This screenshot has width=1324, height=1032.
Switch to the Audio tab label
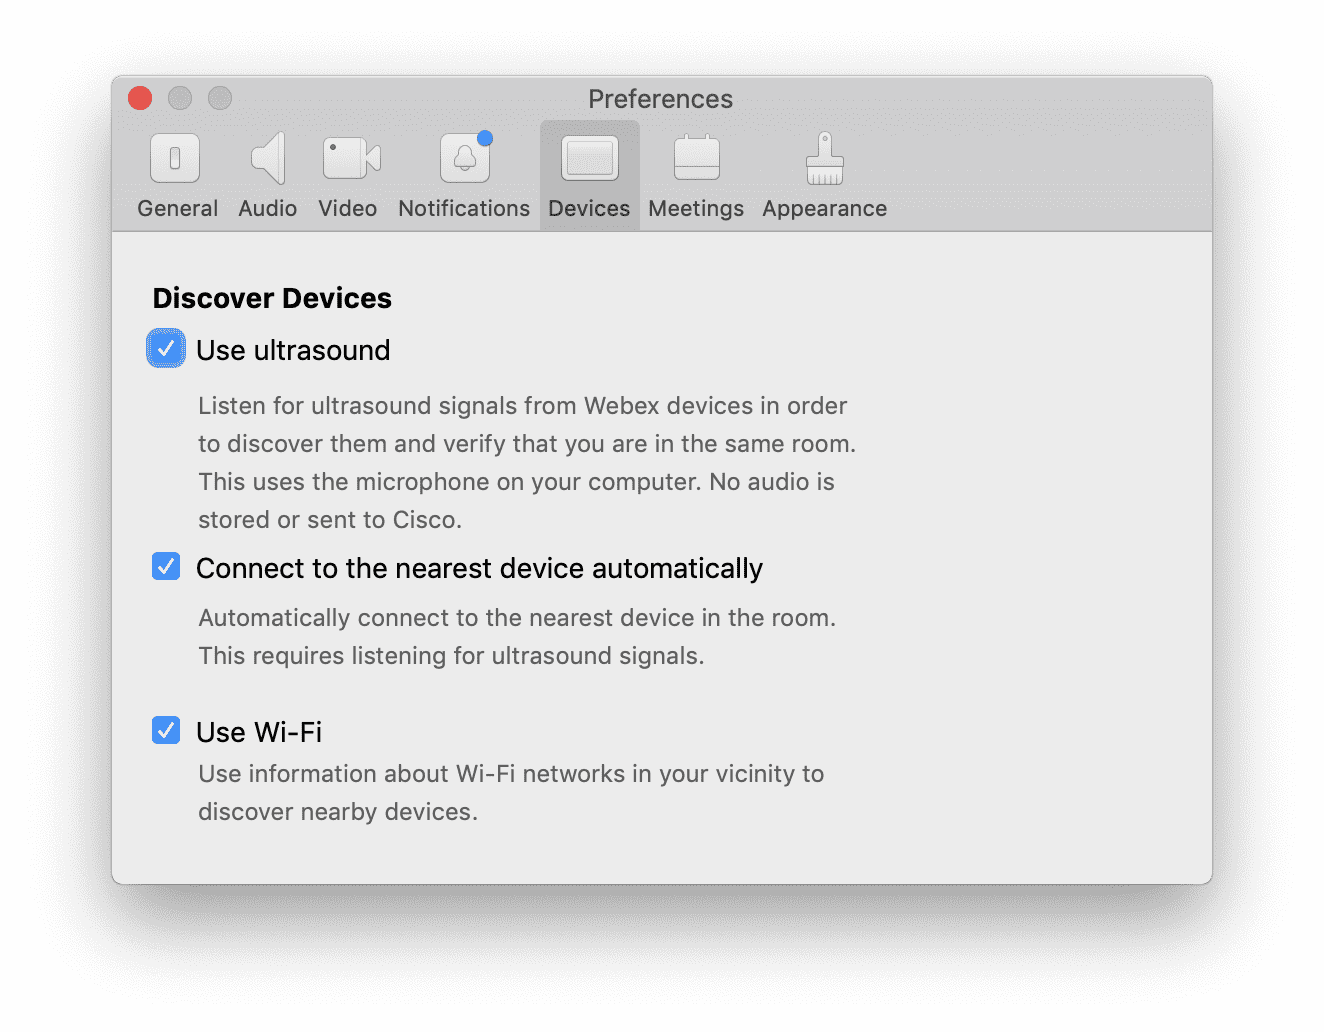[268, 208]
